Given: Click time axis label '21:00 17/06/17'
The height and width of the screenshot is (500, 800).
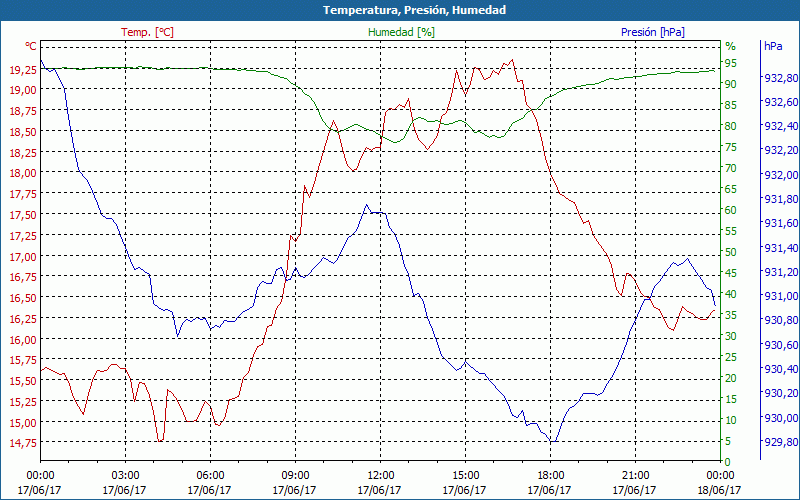Looking at the screenshot, I should [x=635, y=483].
